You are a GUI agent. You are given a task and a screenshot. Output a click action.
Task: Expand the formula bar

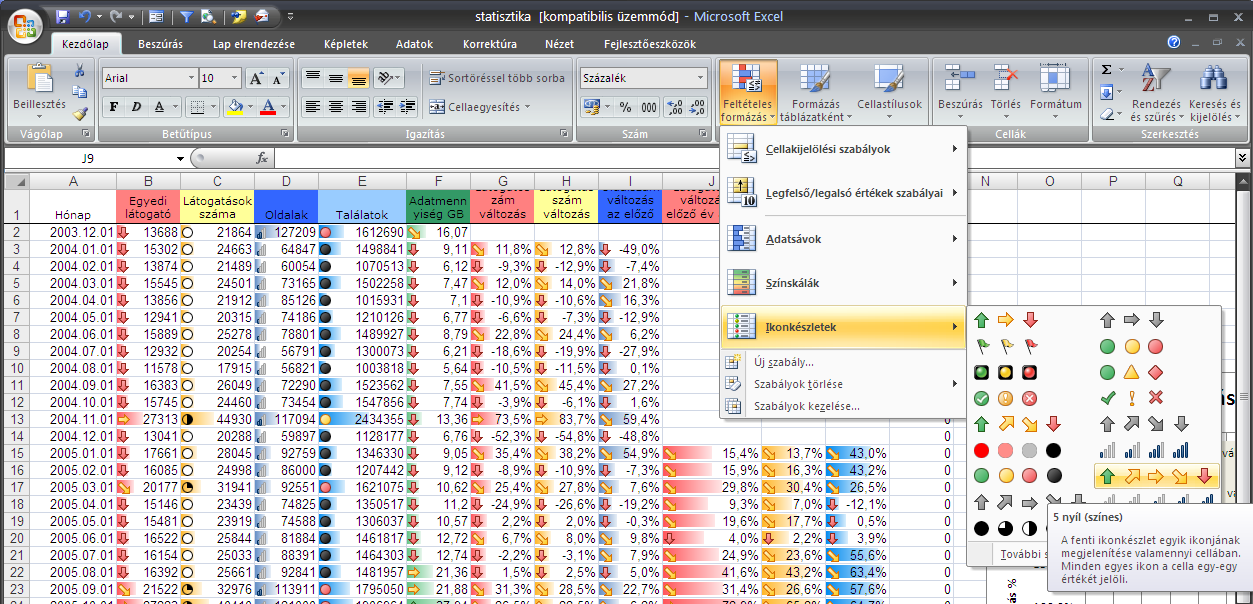pyautogui.click(x=1243, y=158)
